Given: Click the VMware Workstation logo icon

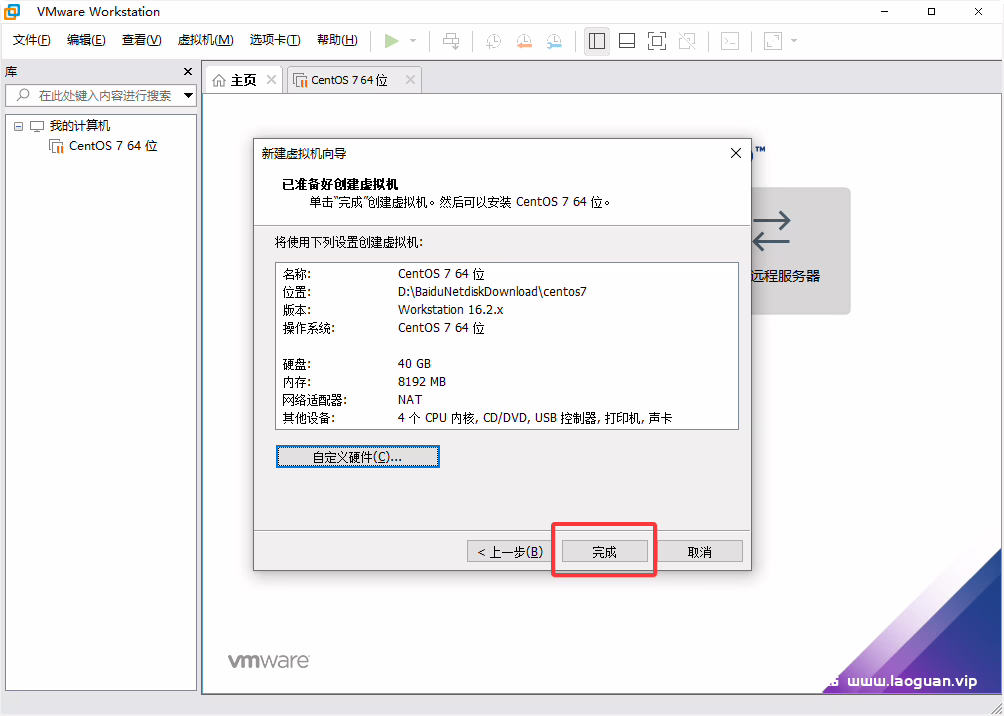Looking at the screenshot, I should click(x=11, y=11).
